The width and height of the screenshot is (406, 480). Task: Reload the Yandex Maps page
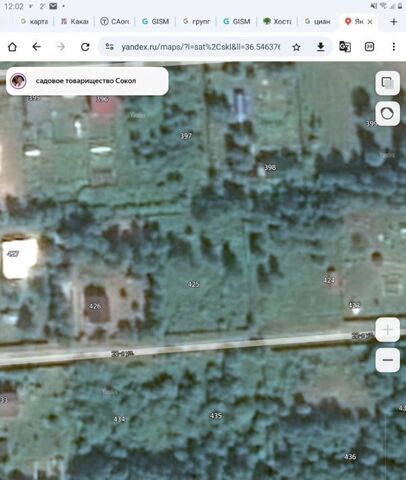85,47
